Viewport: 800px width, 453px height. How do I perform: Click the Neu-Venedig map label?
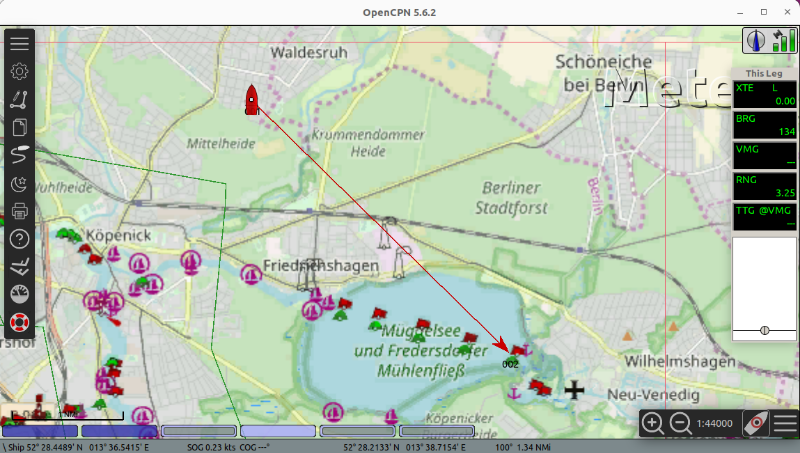(653, 394)
